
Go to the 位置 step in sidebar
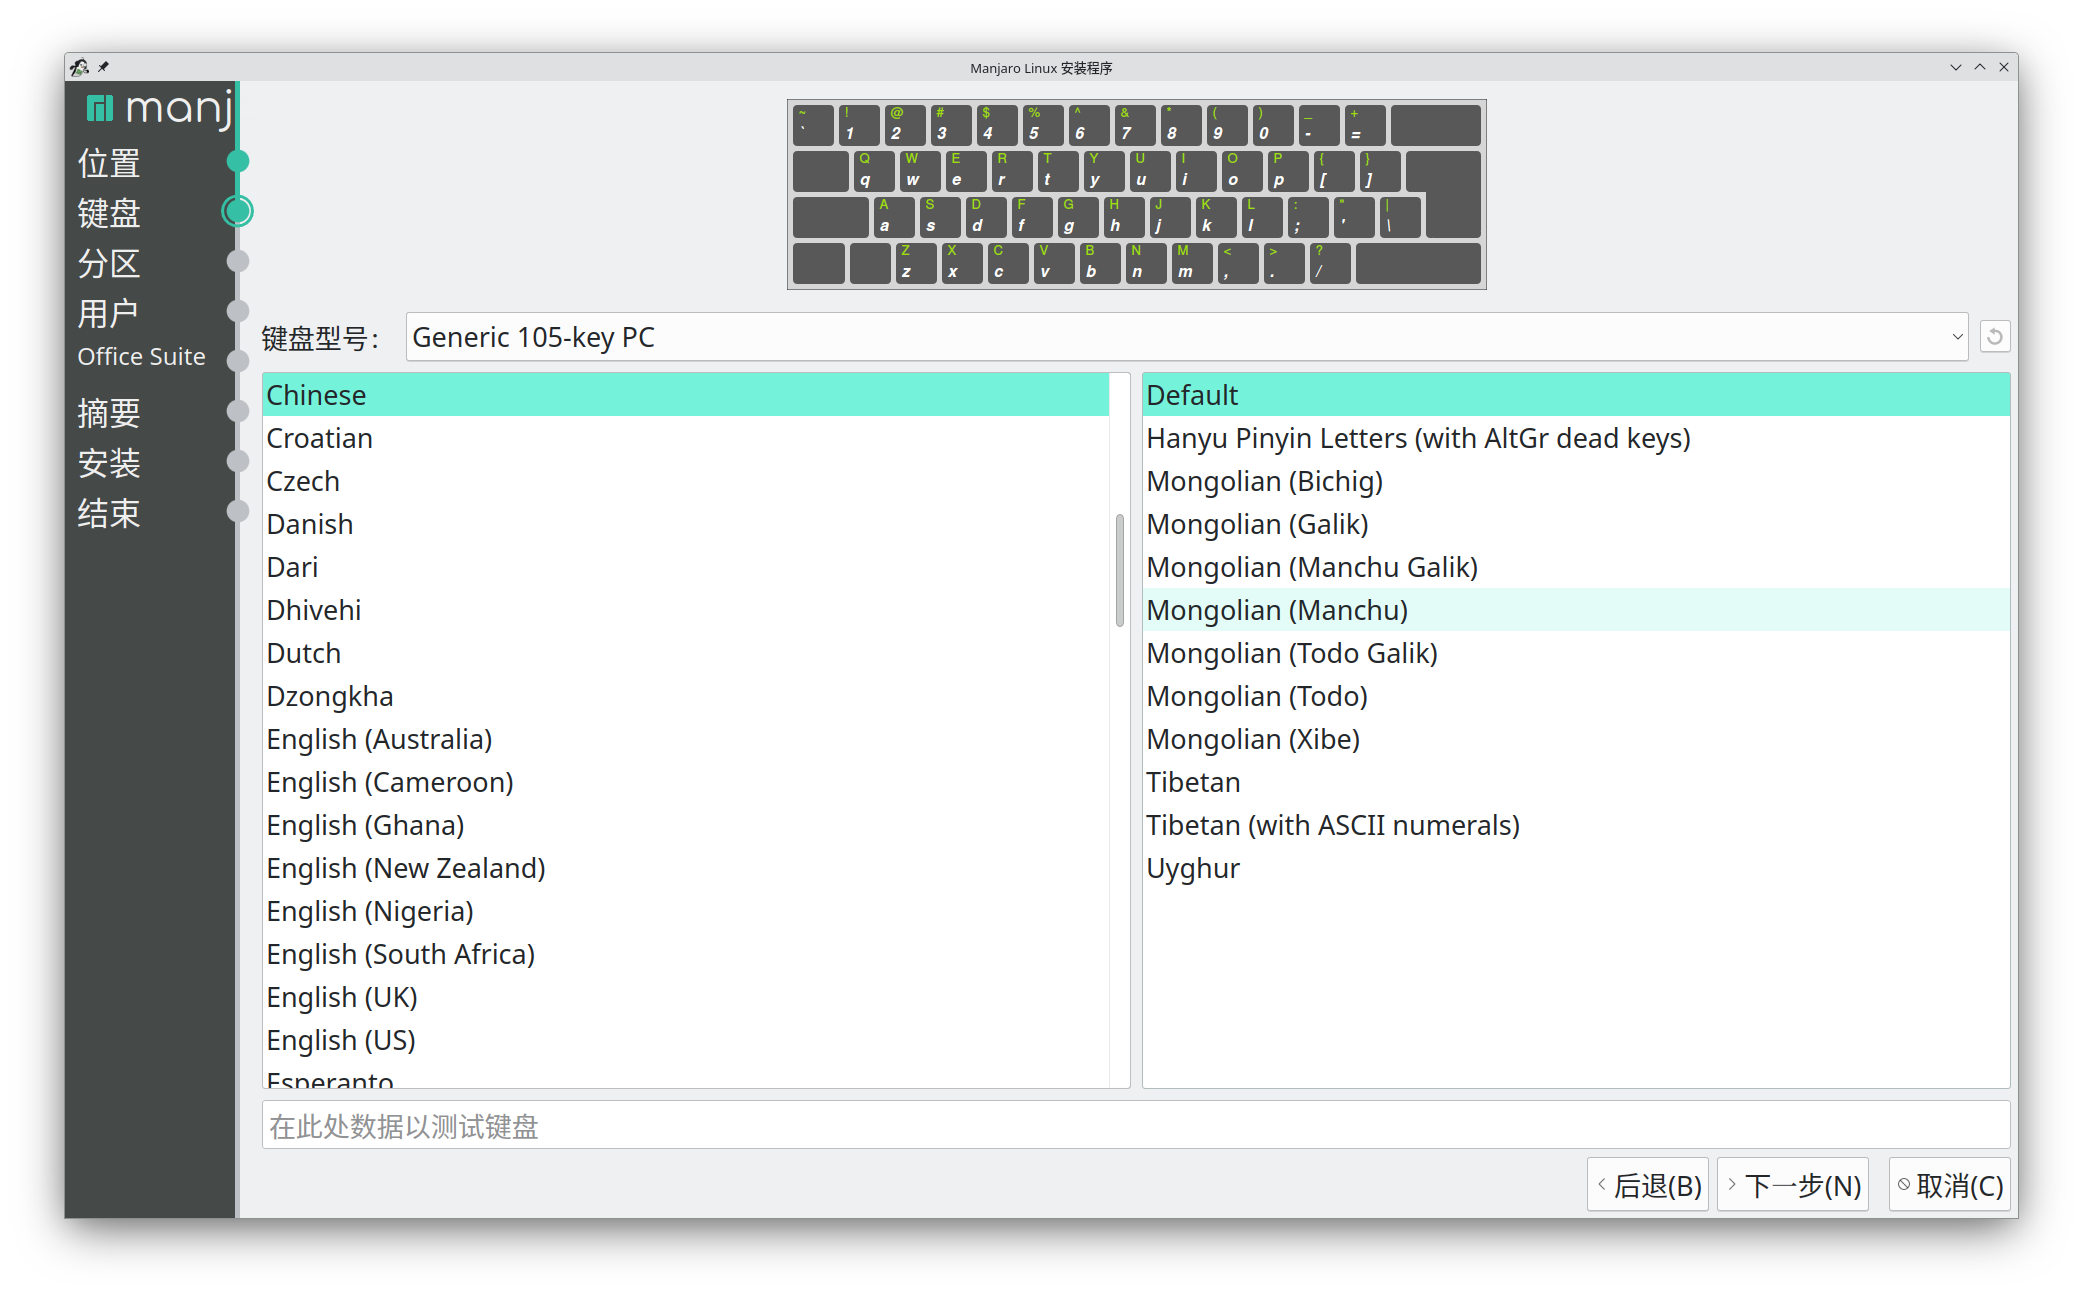[x=109, y=162]
